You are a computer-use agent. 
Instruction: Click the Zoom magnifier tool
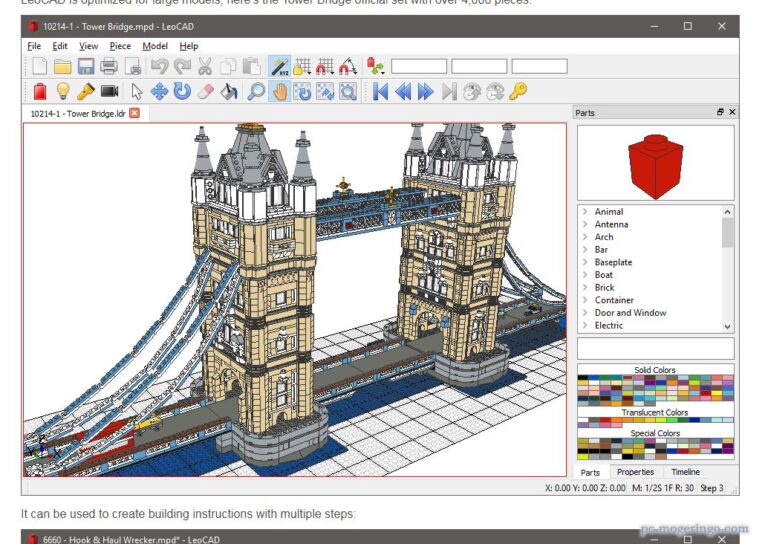click(256, 91)
